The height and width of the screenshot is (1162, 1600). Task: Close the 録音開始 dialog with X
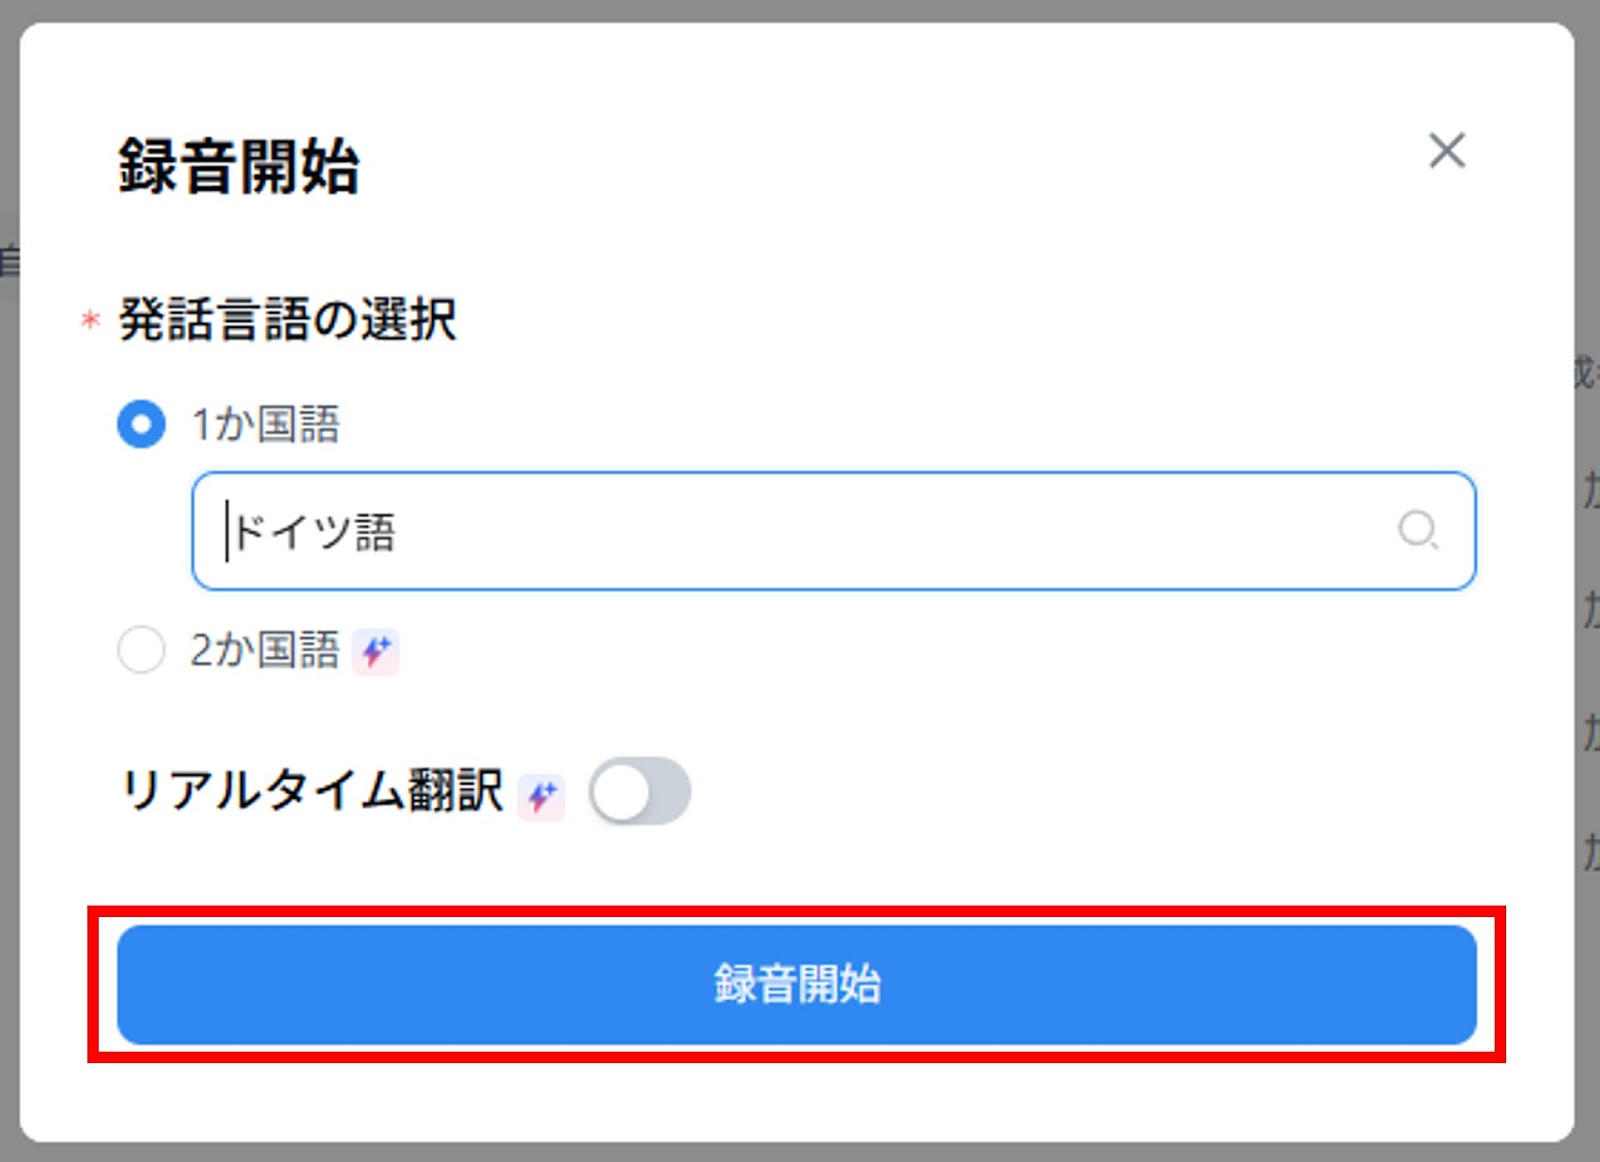[x=1446, y=151]
